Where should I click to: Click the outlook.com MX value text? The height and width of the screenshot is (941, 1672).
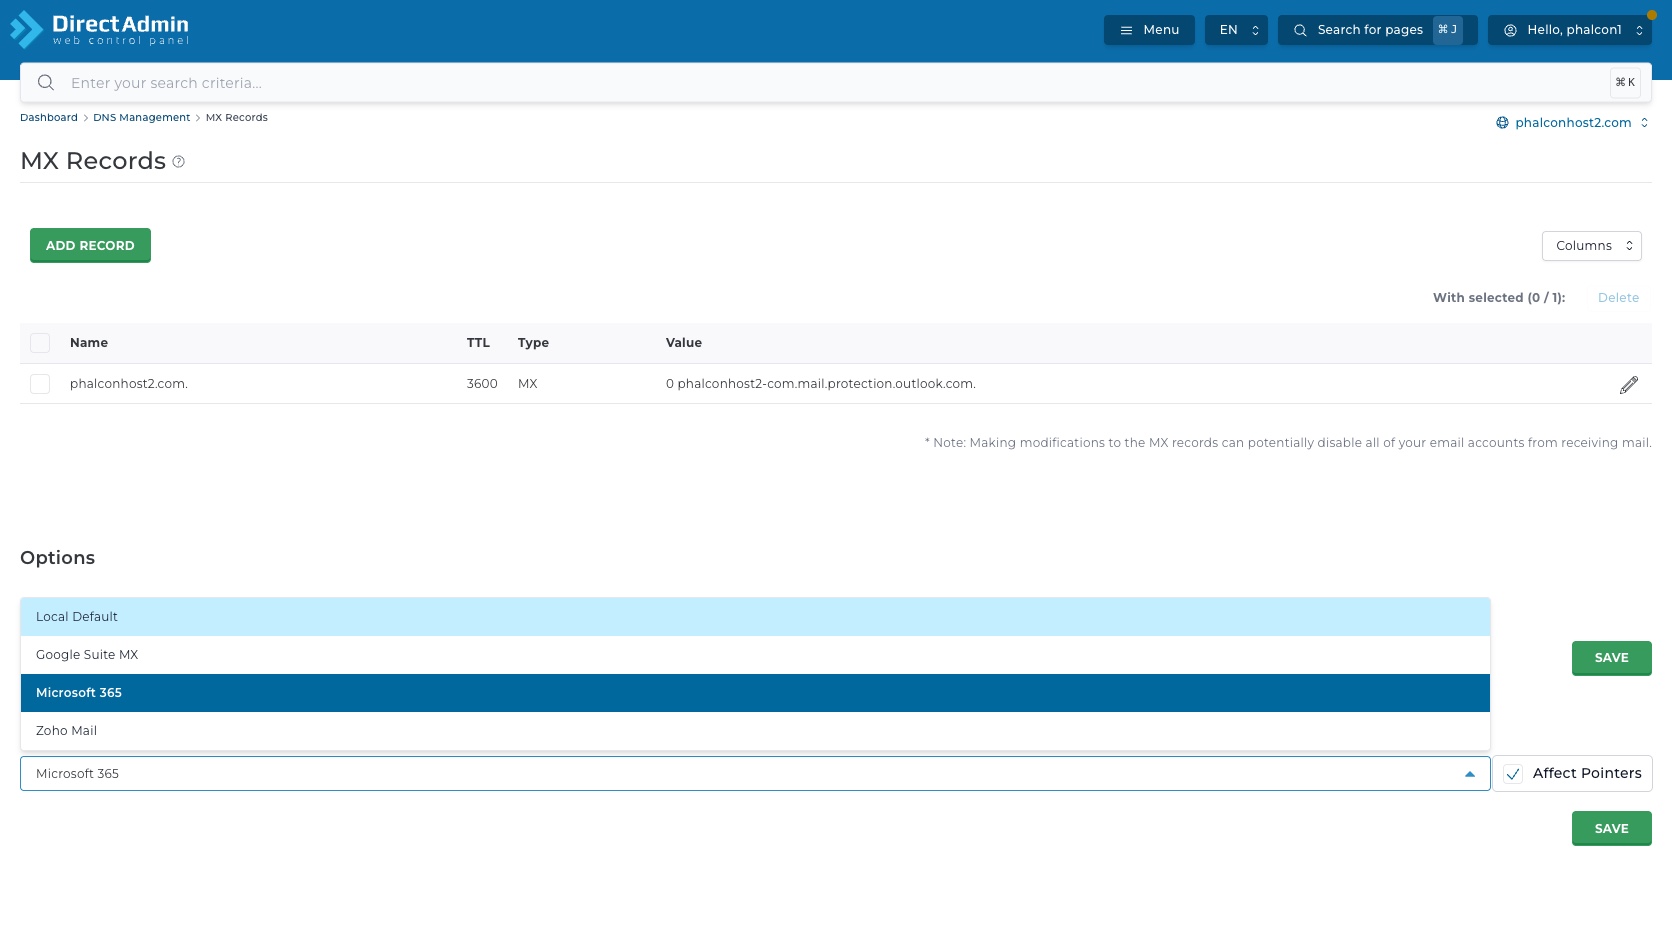click(x=821, y=384)
